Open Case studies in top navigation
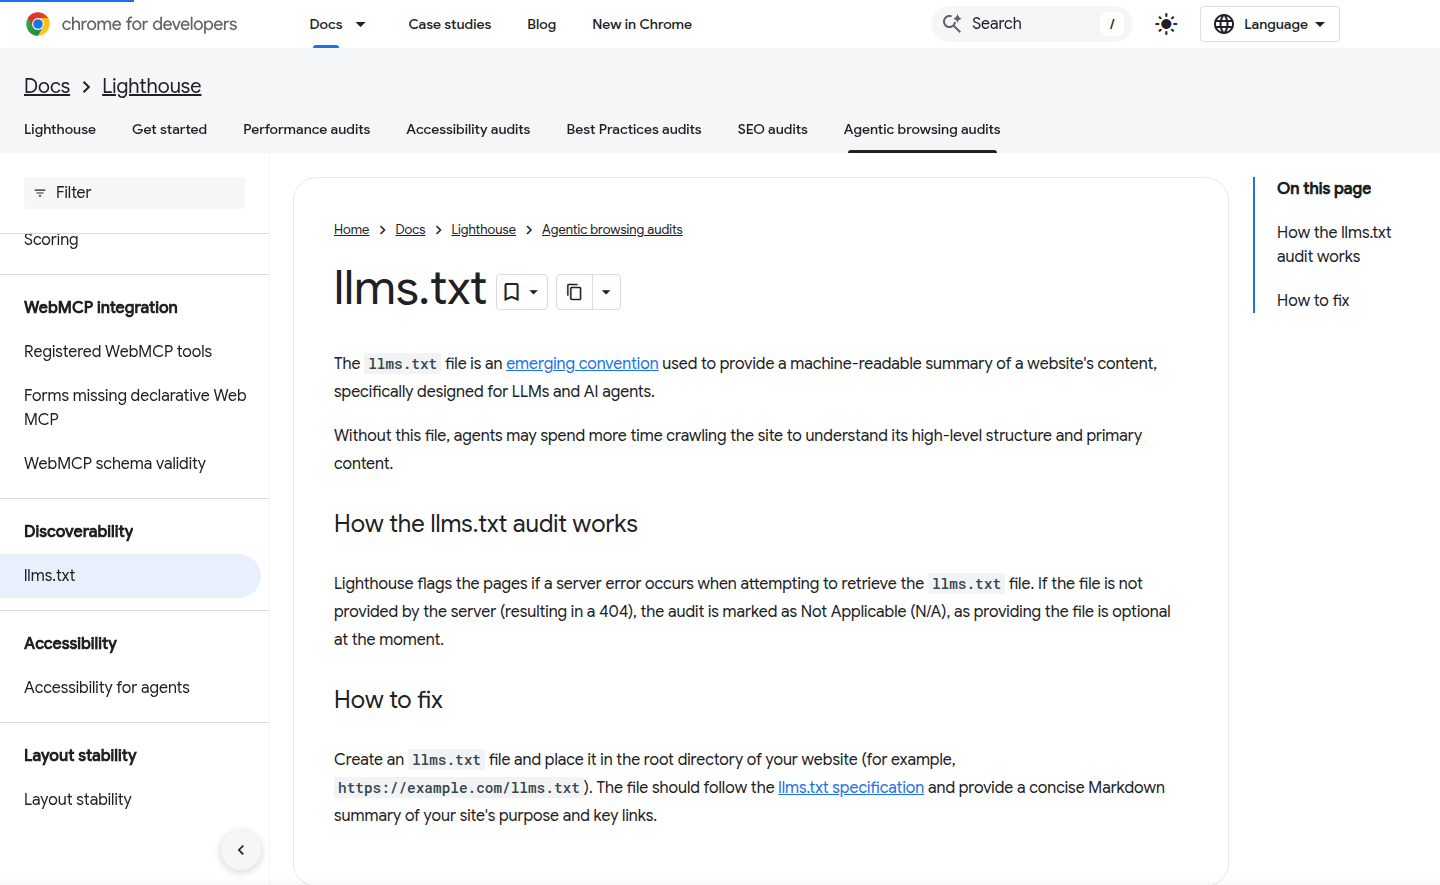Viewport: 1440px width, 885px height. click(x=450, y=24)
